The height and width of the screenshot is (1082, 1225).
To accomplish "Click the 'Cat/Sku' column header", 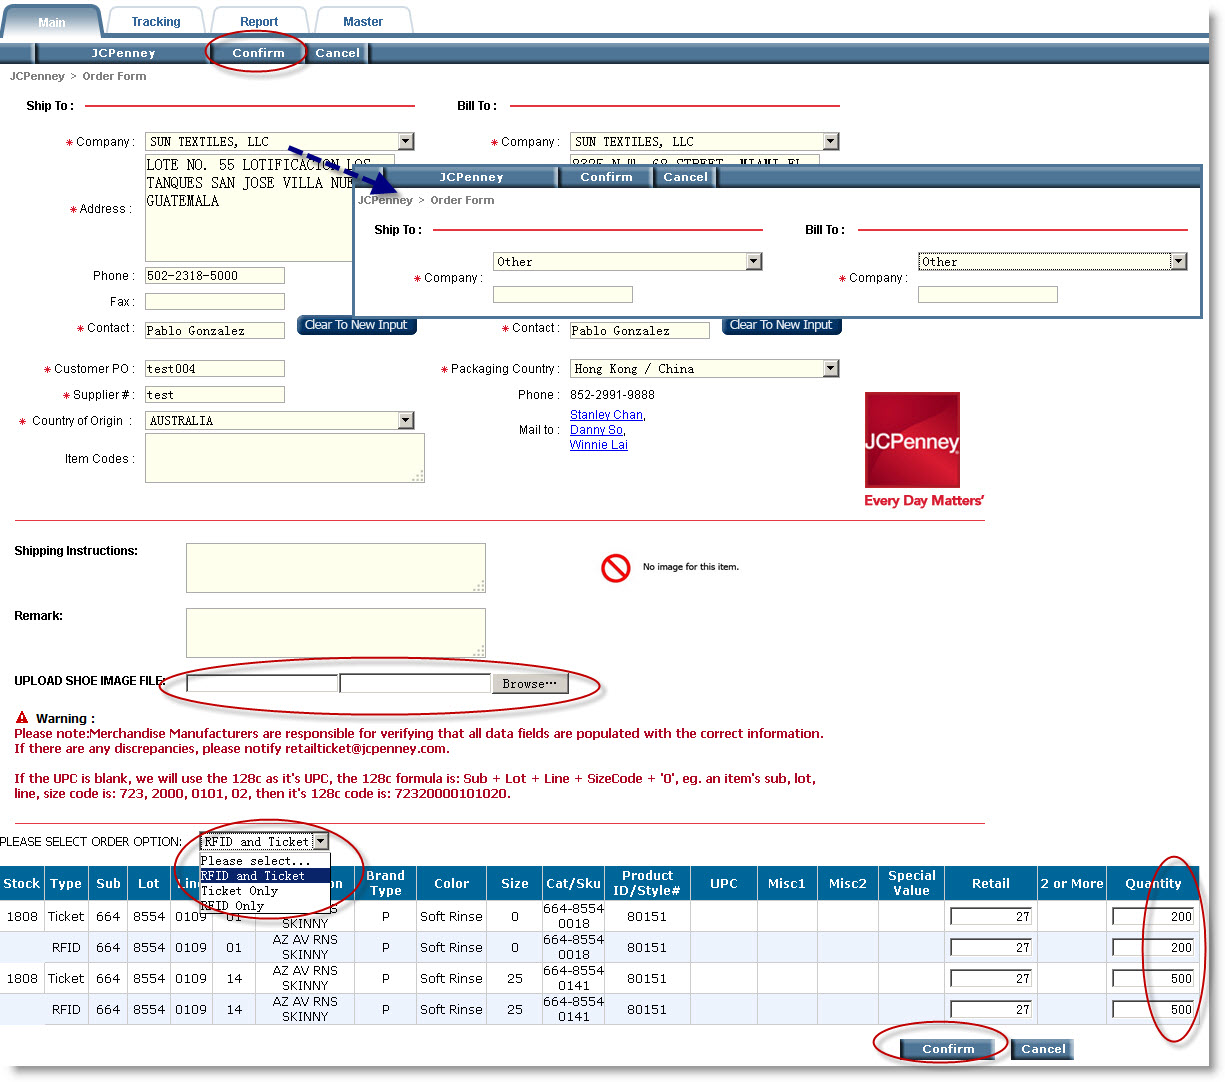I will click(x=574, y=884).
